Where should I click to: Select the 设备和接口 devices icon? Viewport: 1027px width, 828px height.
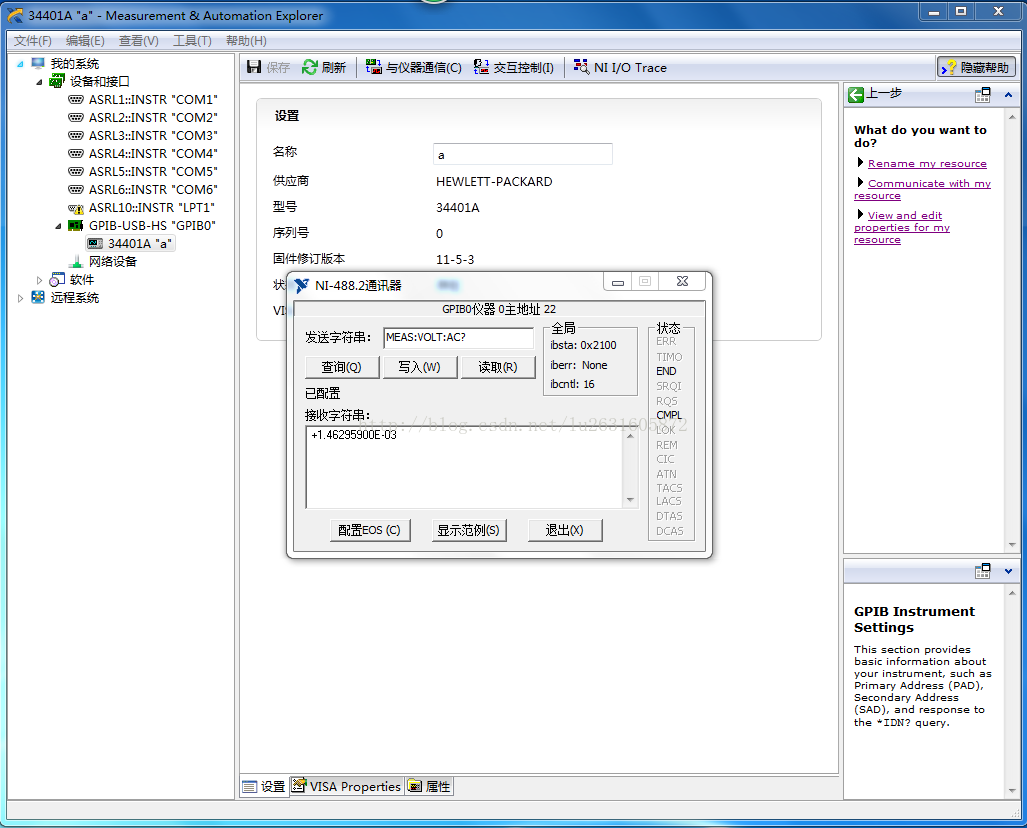(x=57, y=81)
